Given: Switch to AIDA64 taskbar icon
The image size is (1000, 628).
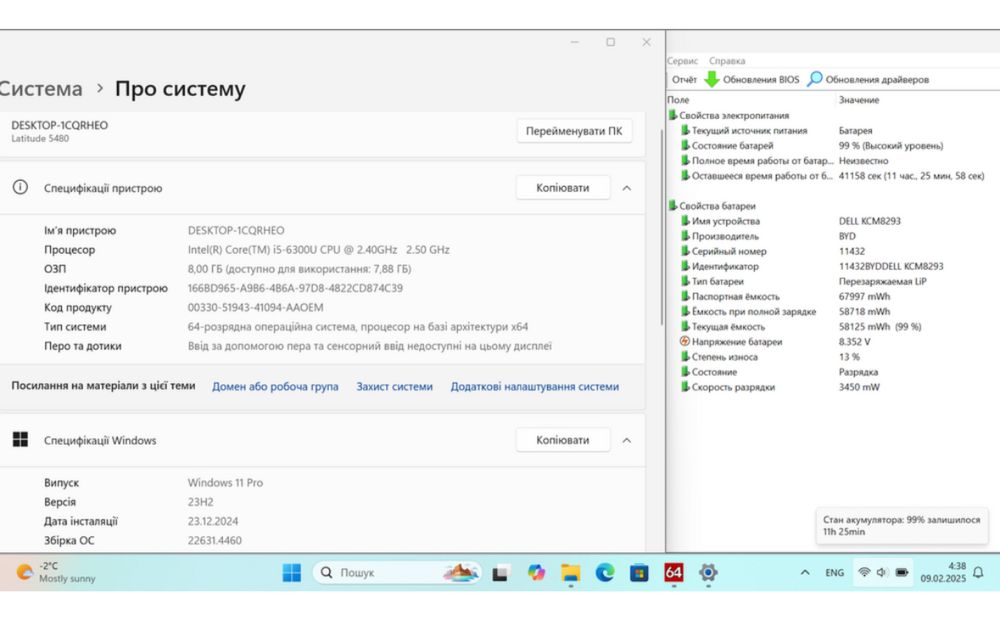Looking at the screenshot, I should (673, 573).
